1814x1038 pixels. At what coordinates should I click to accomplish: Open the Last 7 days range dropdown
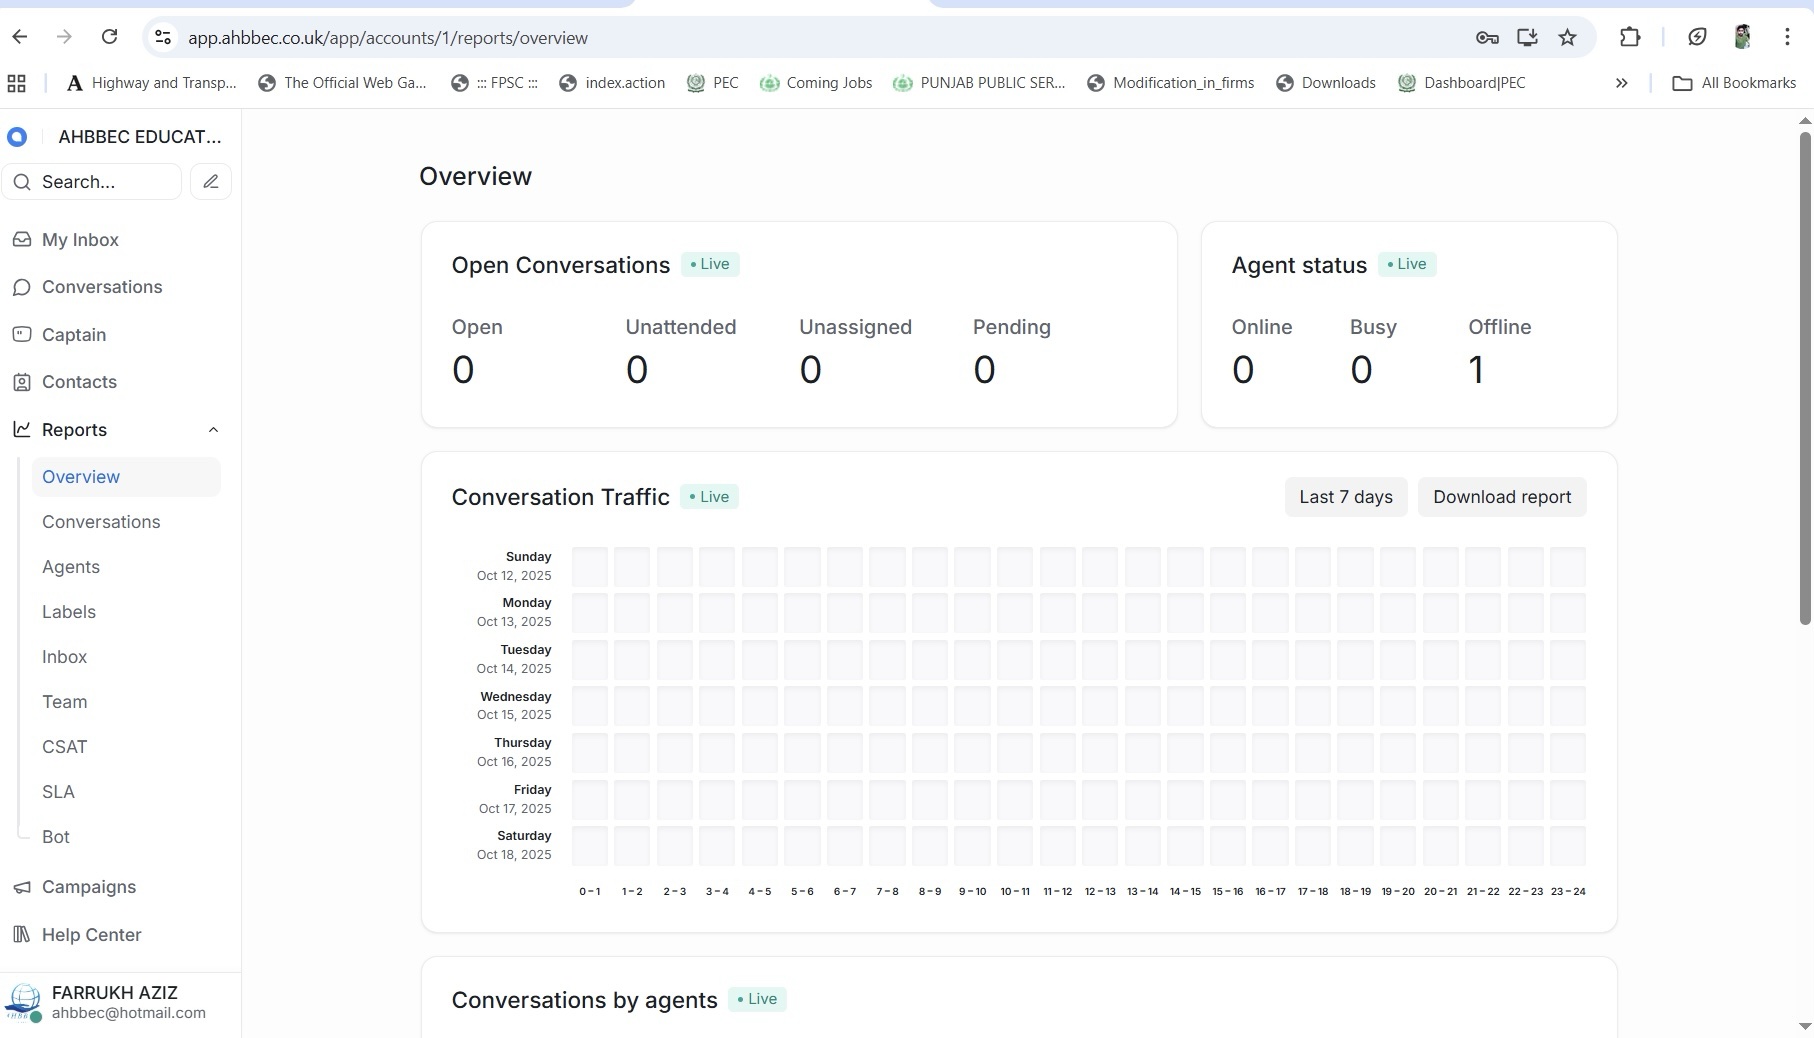[1345, 497]
